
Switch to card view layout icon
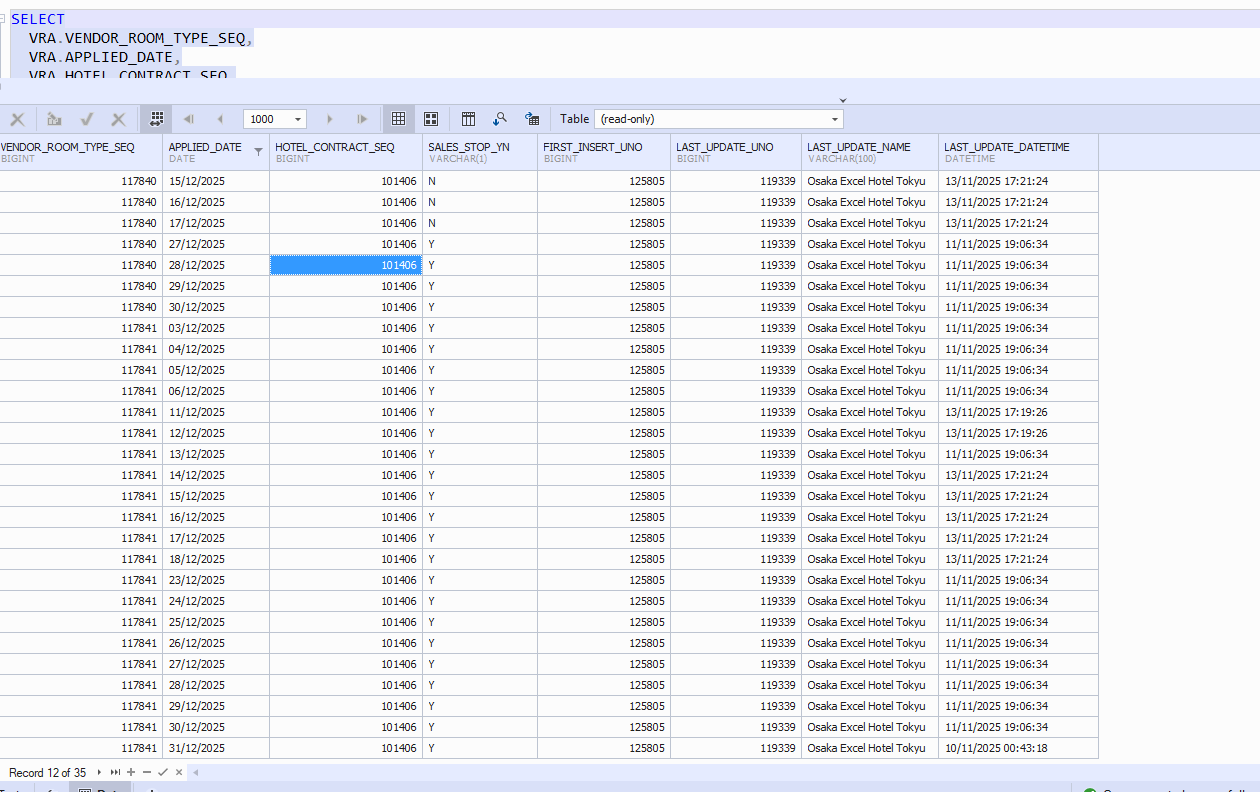(431, 119)
